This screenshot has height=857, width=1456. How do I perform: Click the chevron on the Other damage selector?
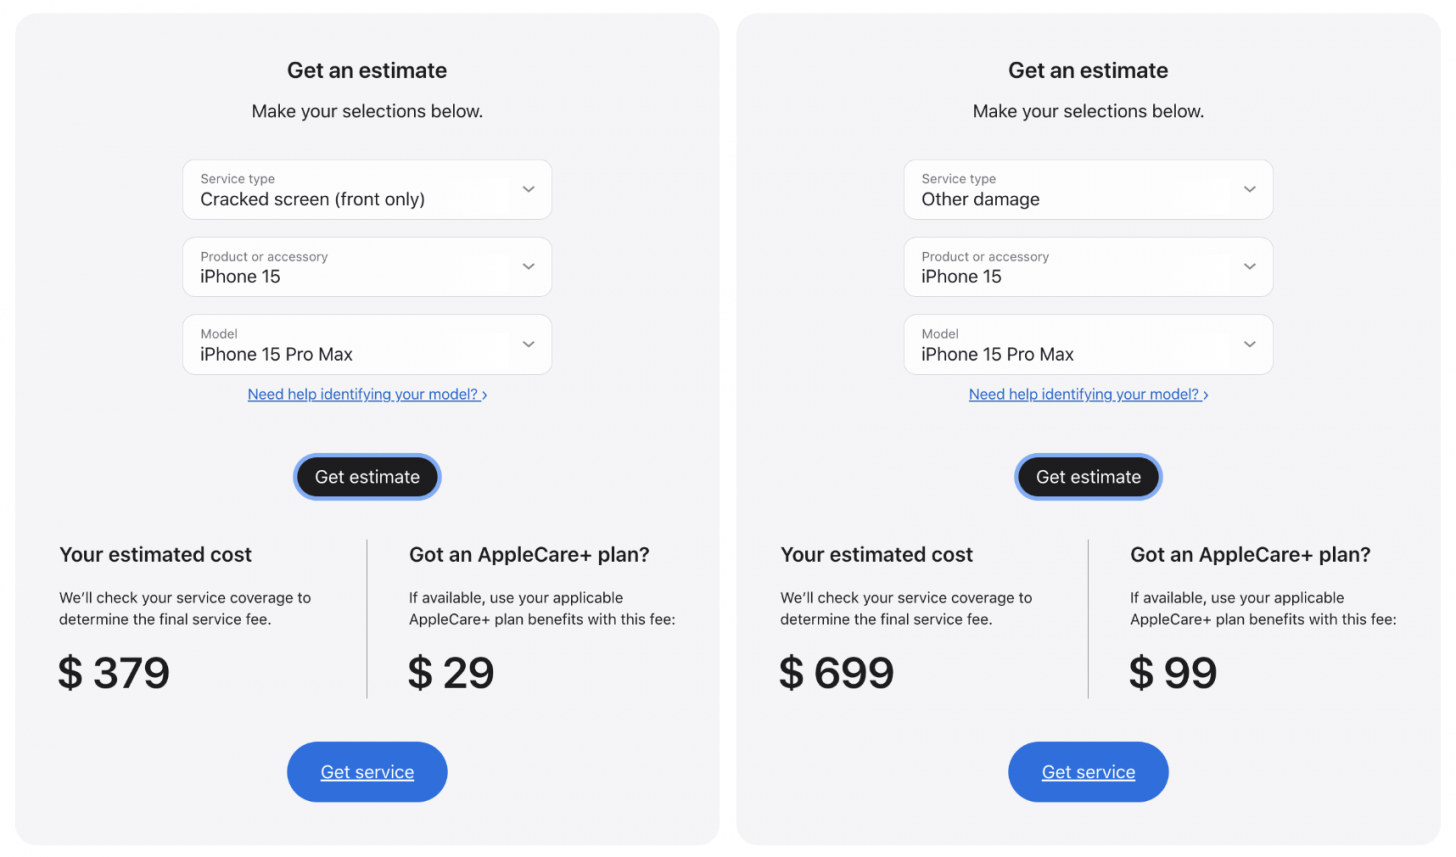[1249, 189]
